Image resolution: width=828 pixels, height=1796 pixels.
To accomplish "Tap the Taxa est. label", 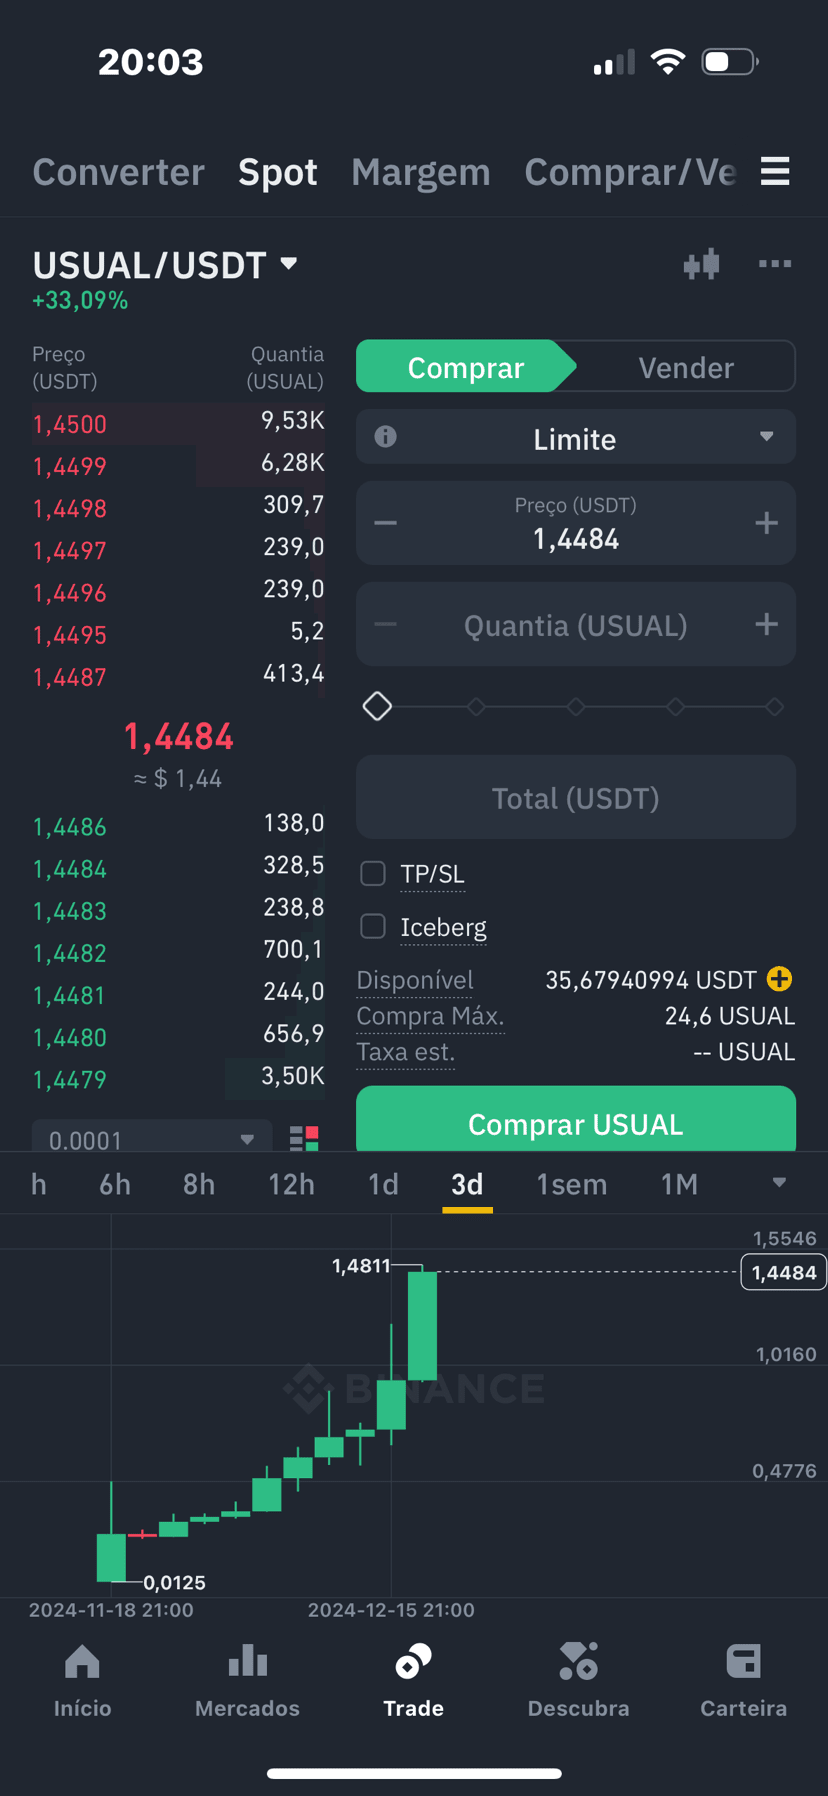I will 406,1052.
